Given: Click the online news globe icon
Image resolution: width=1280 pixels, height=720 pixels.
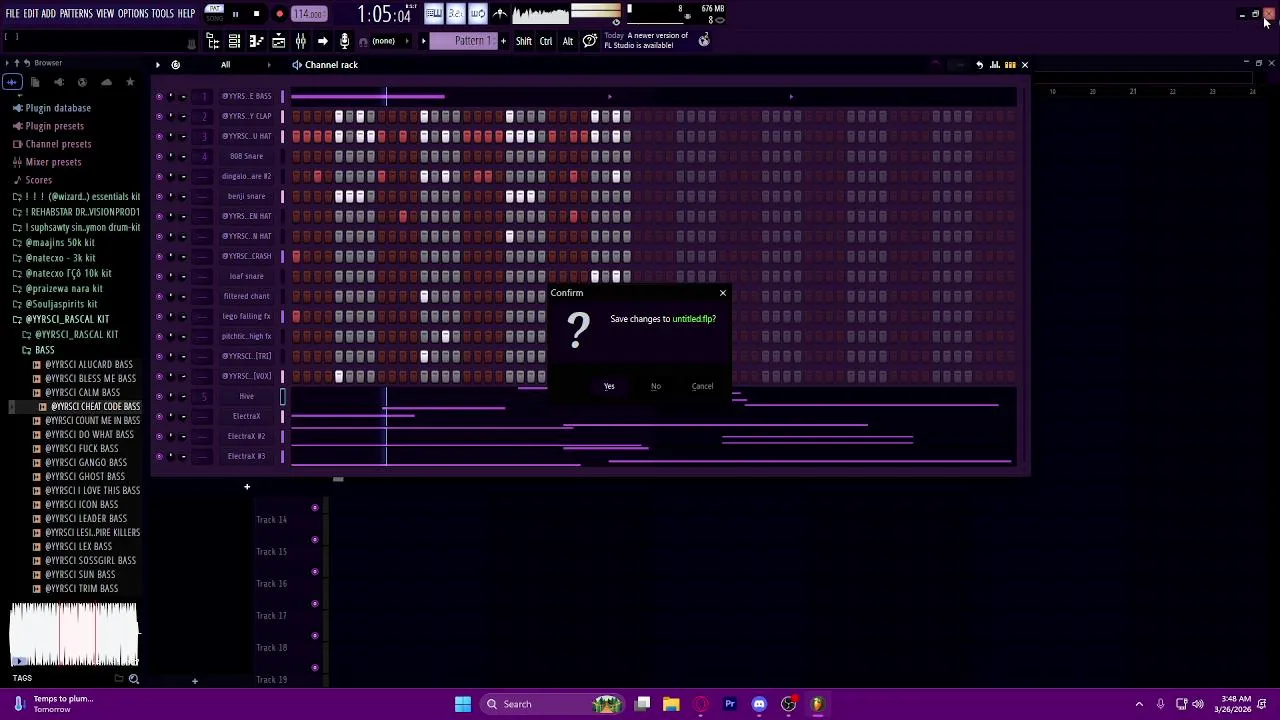Looking at the screenshot, I should pyautogui.click(x=704, y=40).
